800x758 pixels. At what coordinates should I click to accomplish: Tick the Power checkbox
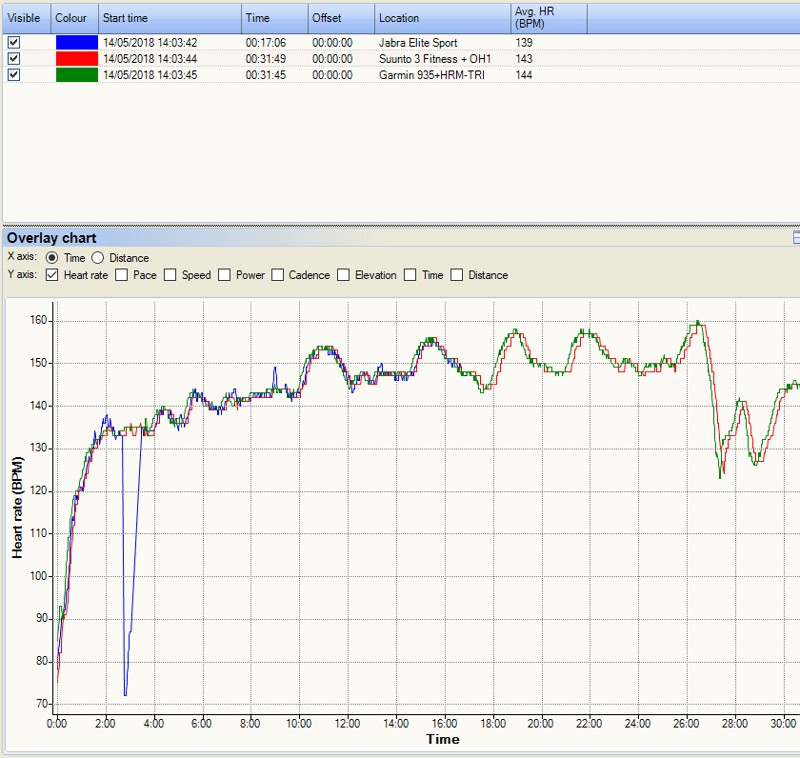[224, 275]
